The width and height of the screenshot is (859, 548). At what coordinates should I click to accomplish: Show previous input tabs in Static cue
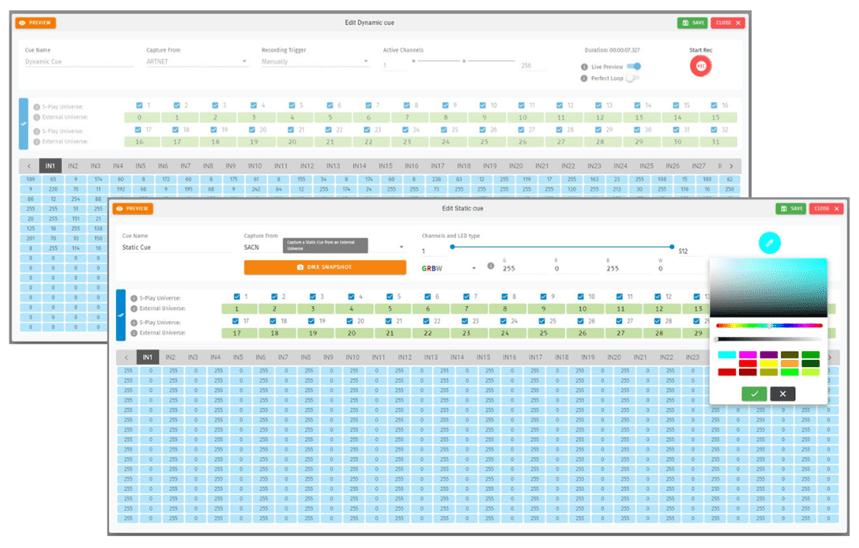coord(127,357)
